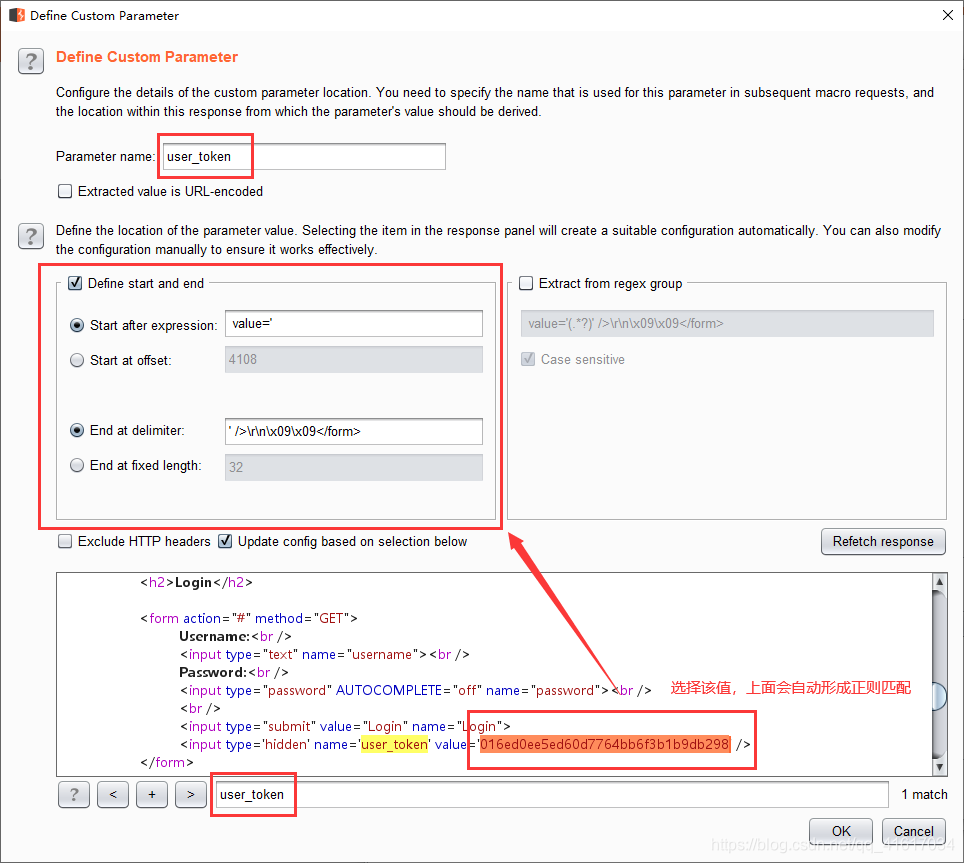Viewport: 964px width, 863px height.
Task: Uncheck Define start and end checkbox
Action: click(x=75, y=283)
